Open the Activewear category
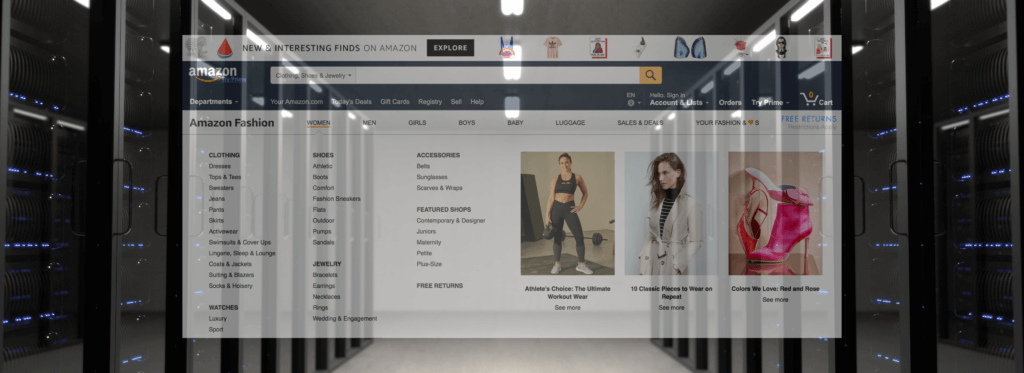This screenshot has width=1024, height=373. [223, 231]
